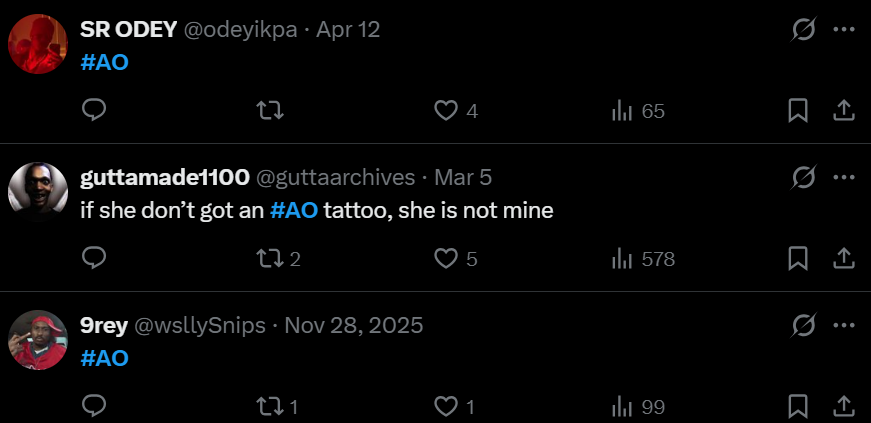Viewport: 871px width, 423px height.
Task: Reply to SR ODEY's post
Action: [x=94, y=111]
